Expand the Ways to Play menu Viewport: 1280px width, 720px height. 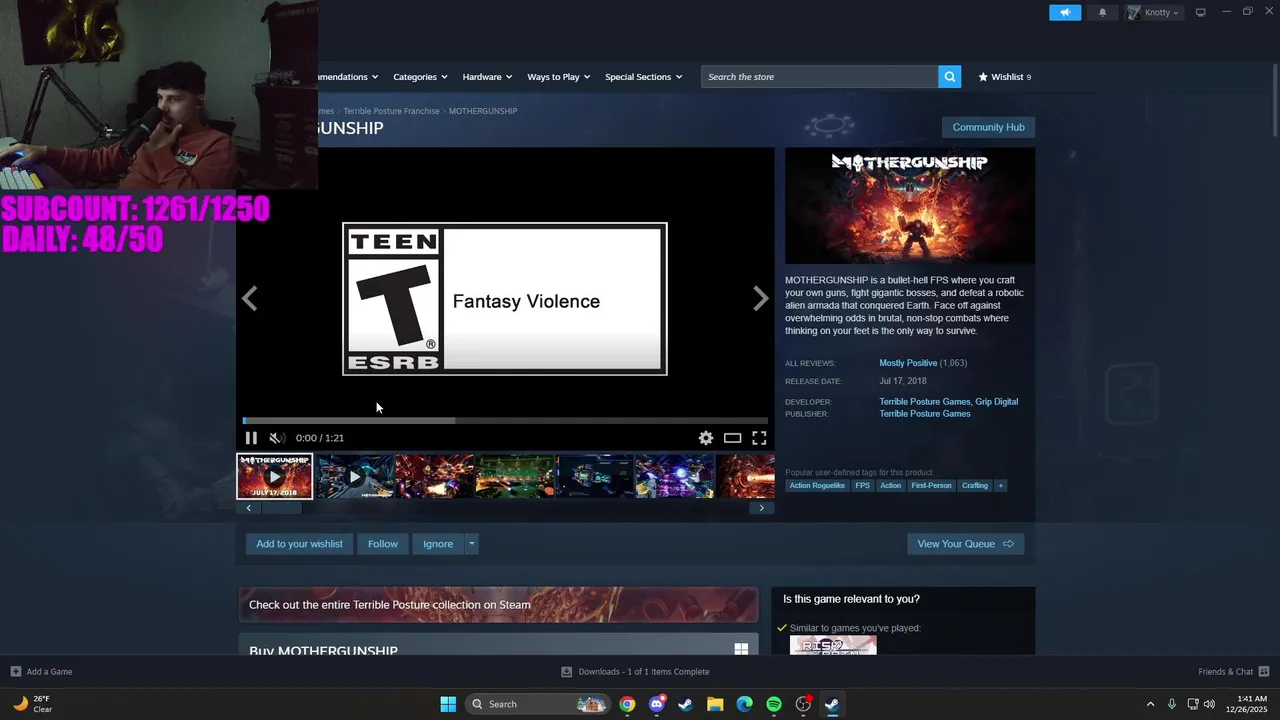(x=558, y=76)
